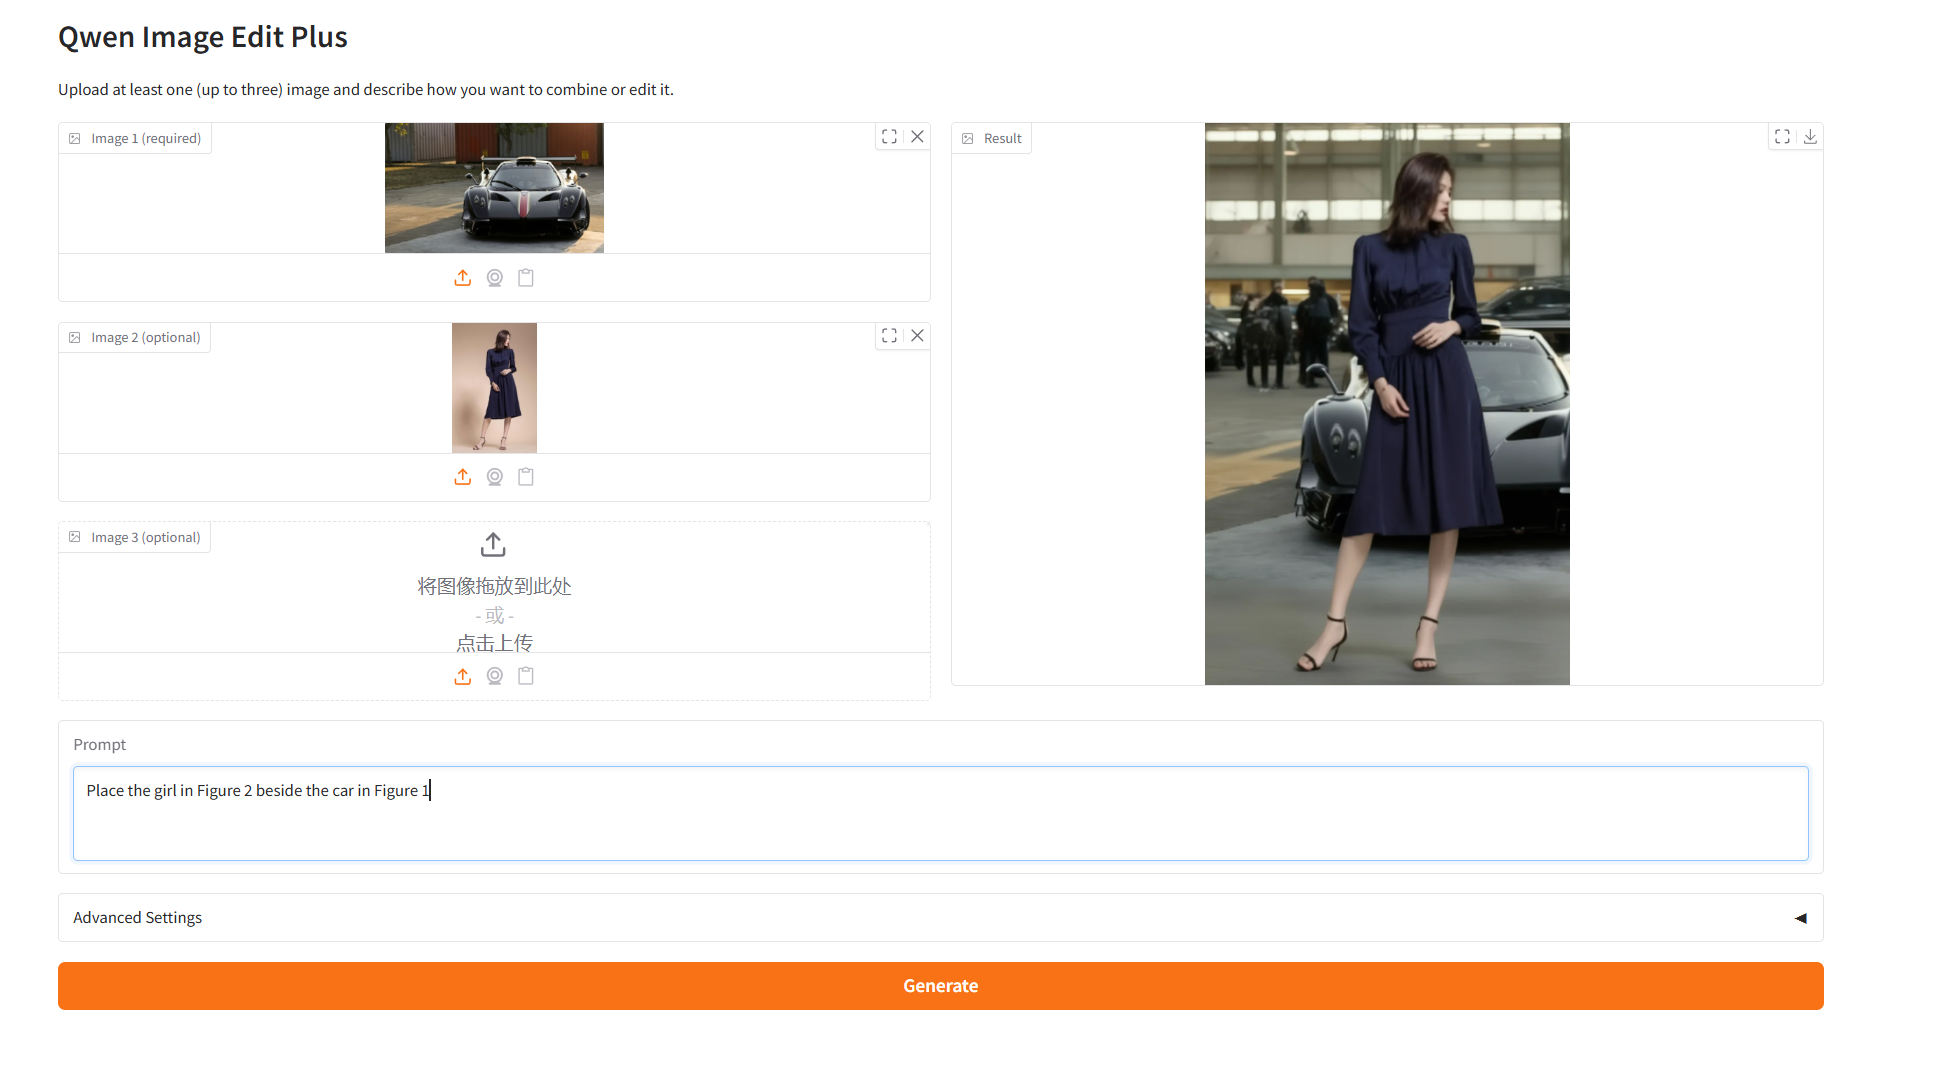Image resolution: width=1934 pixels, height=1091 pixels.
Task: Click clipboard paste icon under Image 2
Action: pos(526,477)
